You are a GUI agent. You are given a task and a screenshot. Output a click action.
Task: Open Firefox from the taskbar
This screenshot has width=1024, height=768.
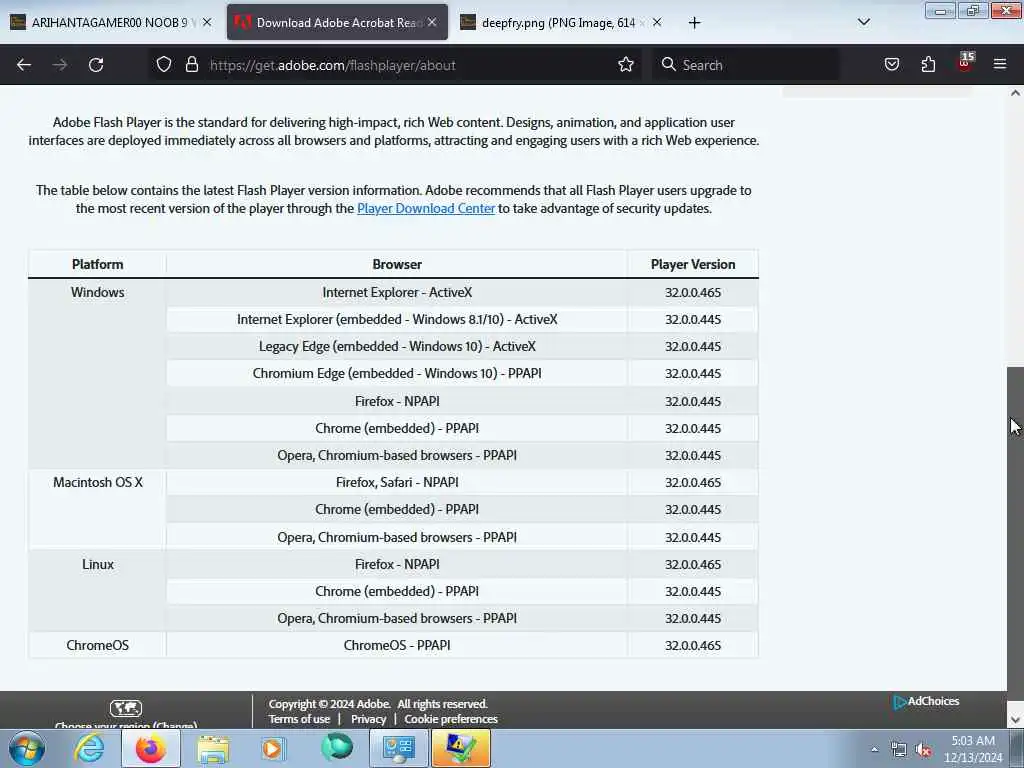[x=150, y=748]
